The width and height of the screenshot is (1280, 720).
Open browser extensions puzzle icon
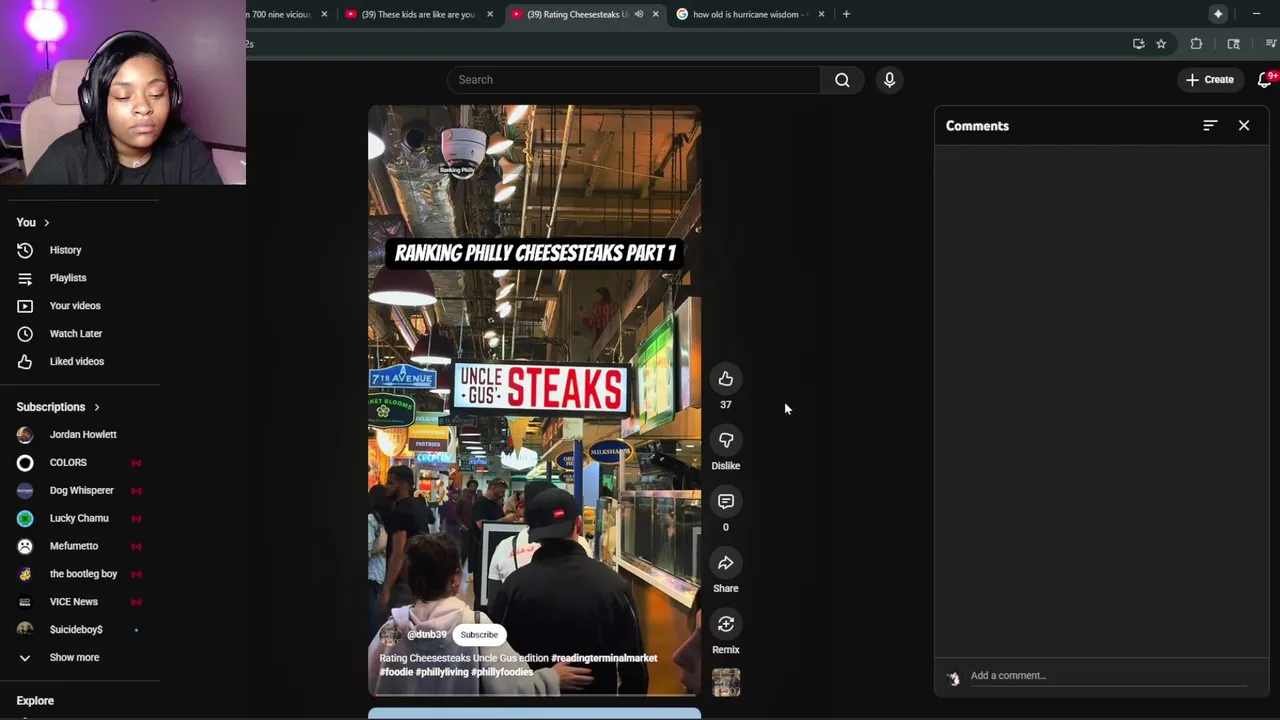click(1196, 44)
